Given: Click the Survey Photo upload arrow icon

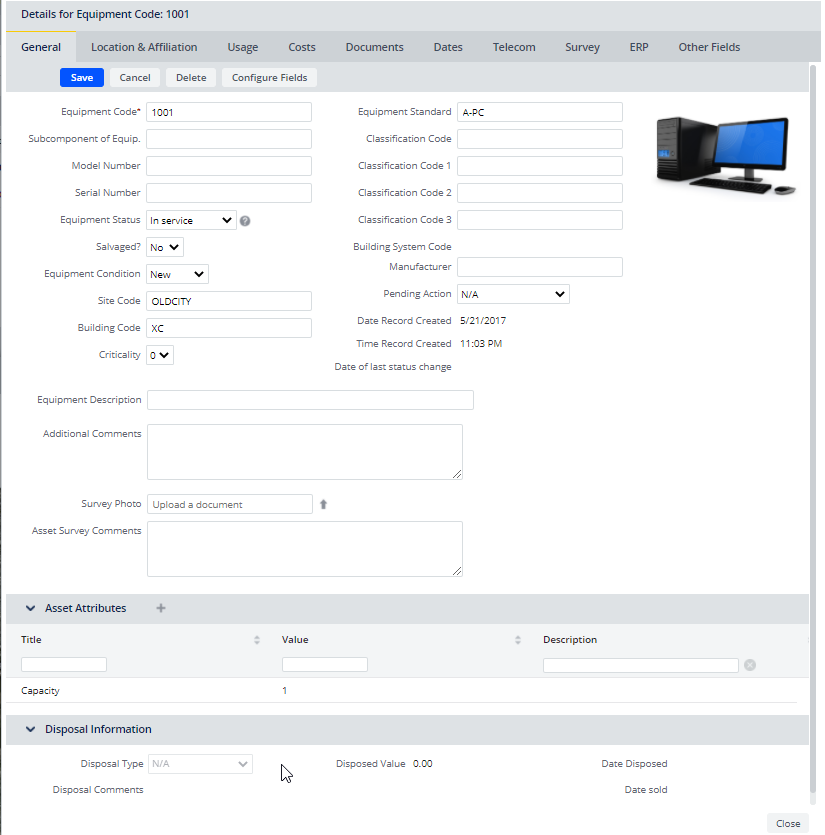Looking at the screenshot, I should (x=323, y=505).
